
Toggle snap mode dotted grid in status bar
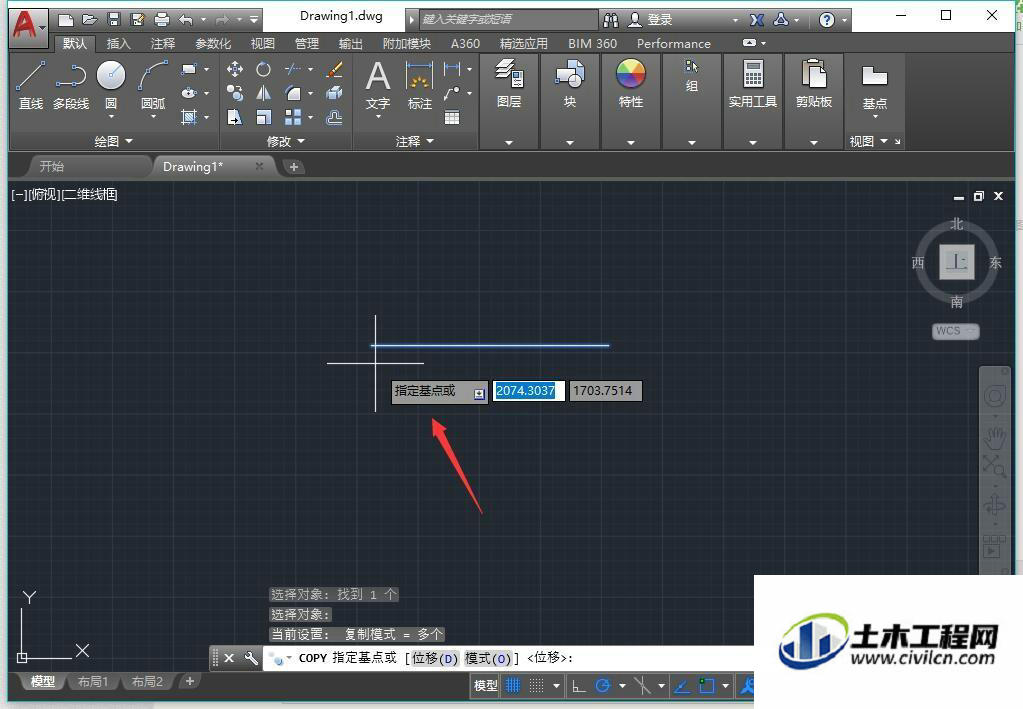coord(536,686)
